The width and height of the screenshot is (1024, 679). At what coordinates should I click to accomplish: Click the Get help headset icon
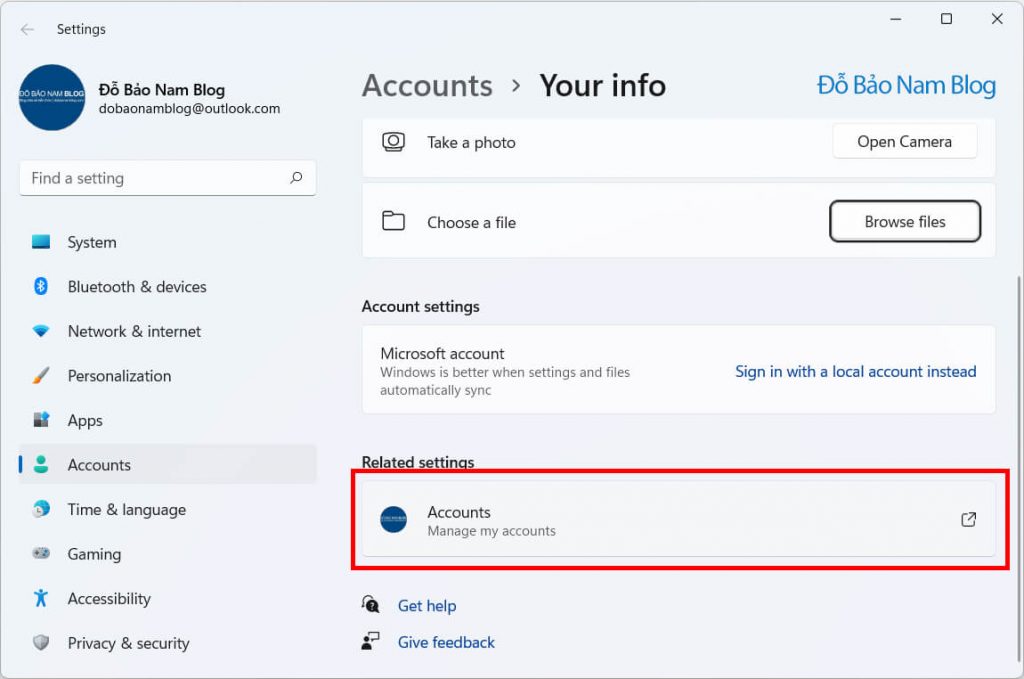(370, 604)
